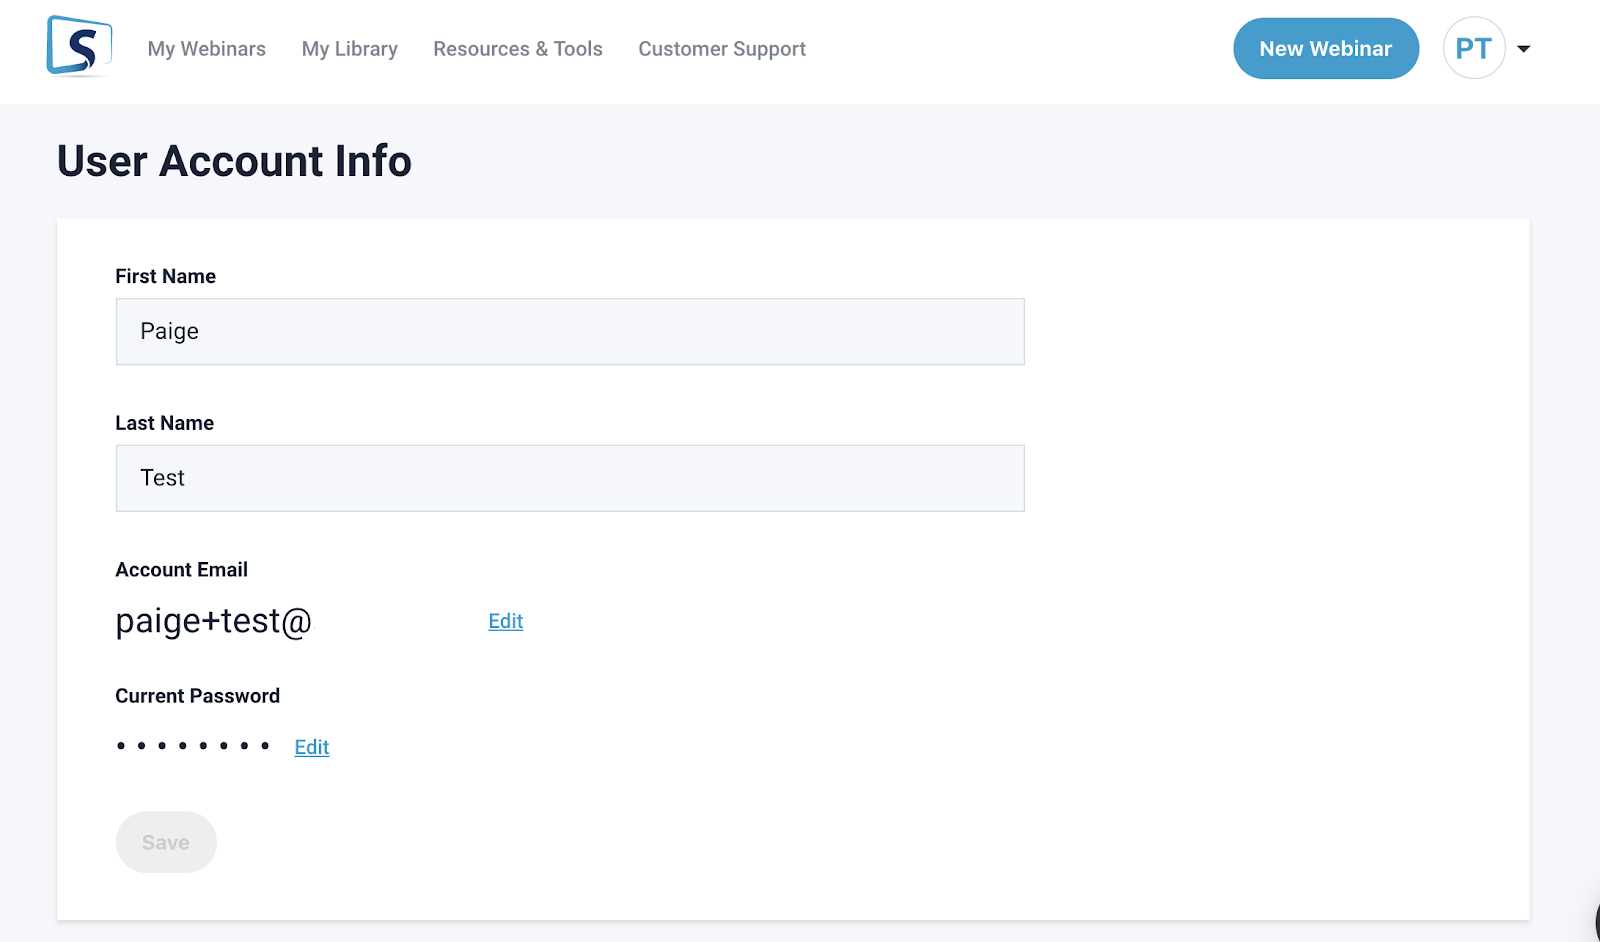The image size is (1600, 942).
Task: Click the Account Email label
Action: 182,570
